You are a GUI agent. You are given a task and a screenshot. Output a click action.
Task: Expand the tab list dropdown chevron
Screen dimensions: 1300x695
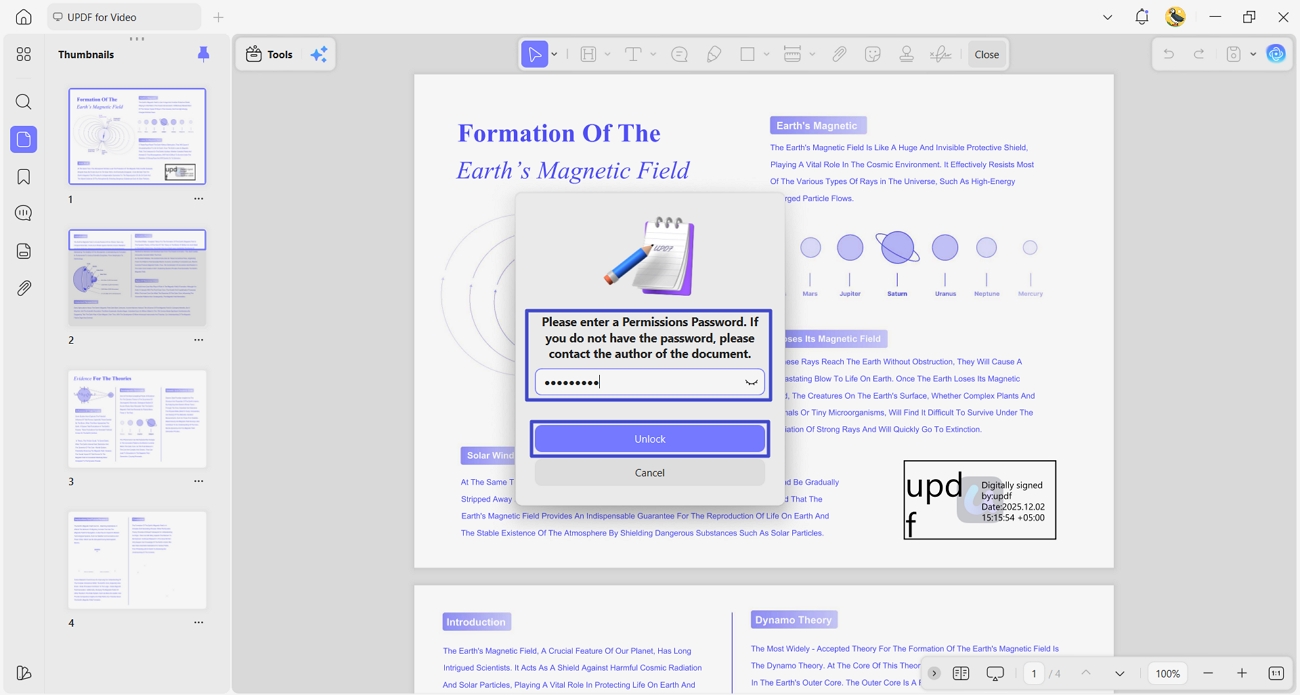[x=1107, y=17]
